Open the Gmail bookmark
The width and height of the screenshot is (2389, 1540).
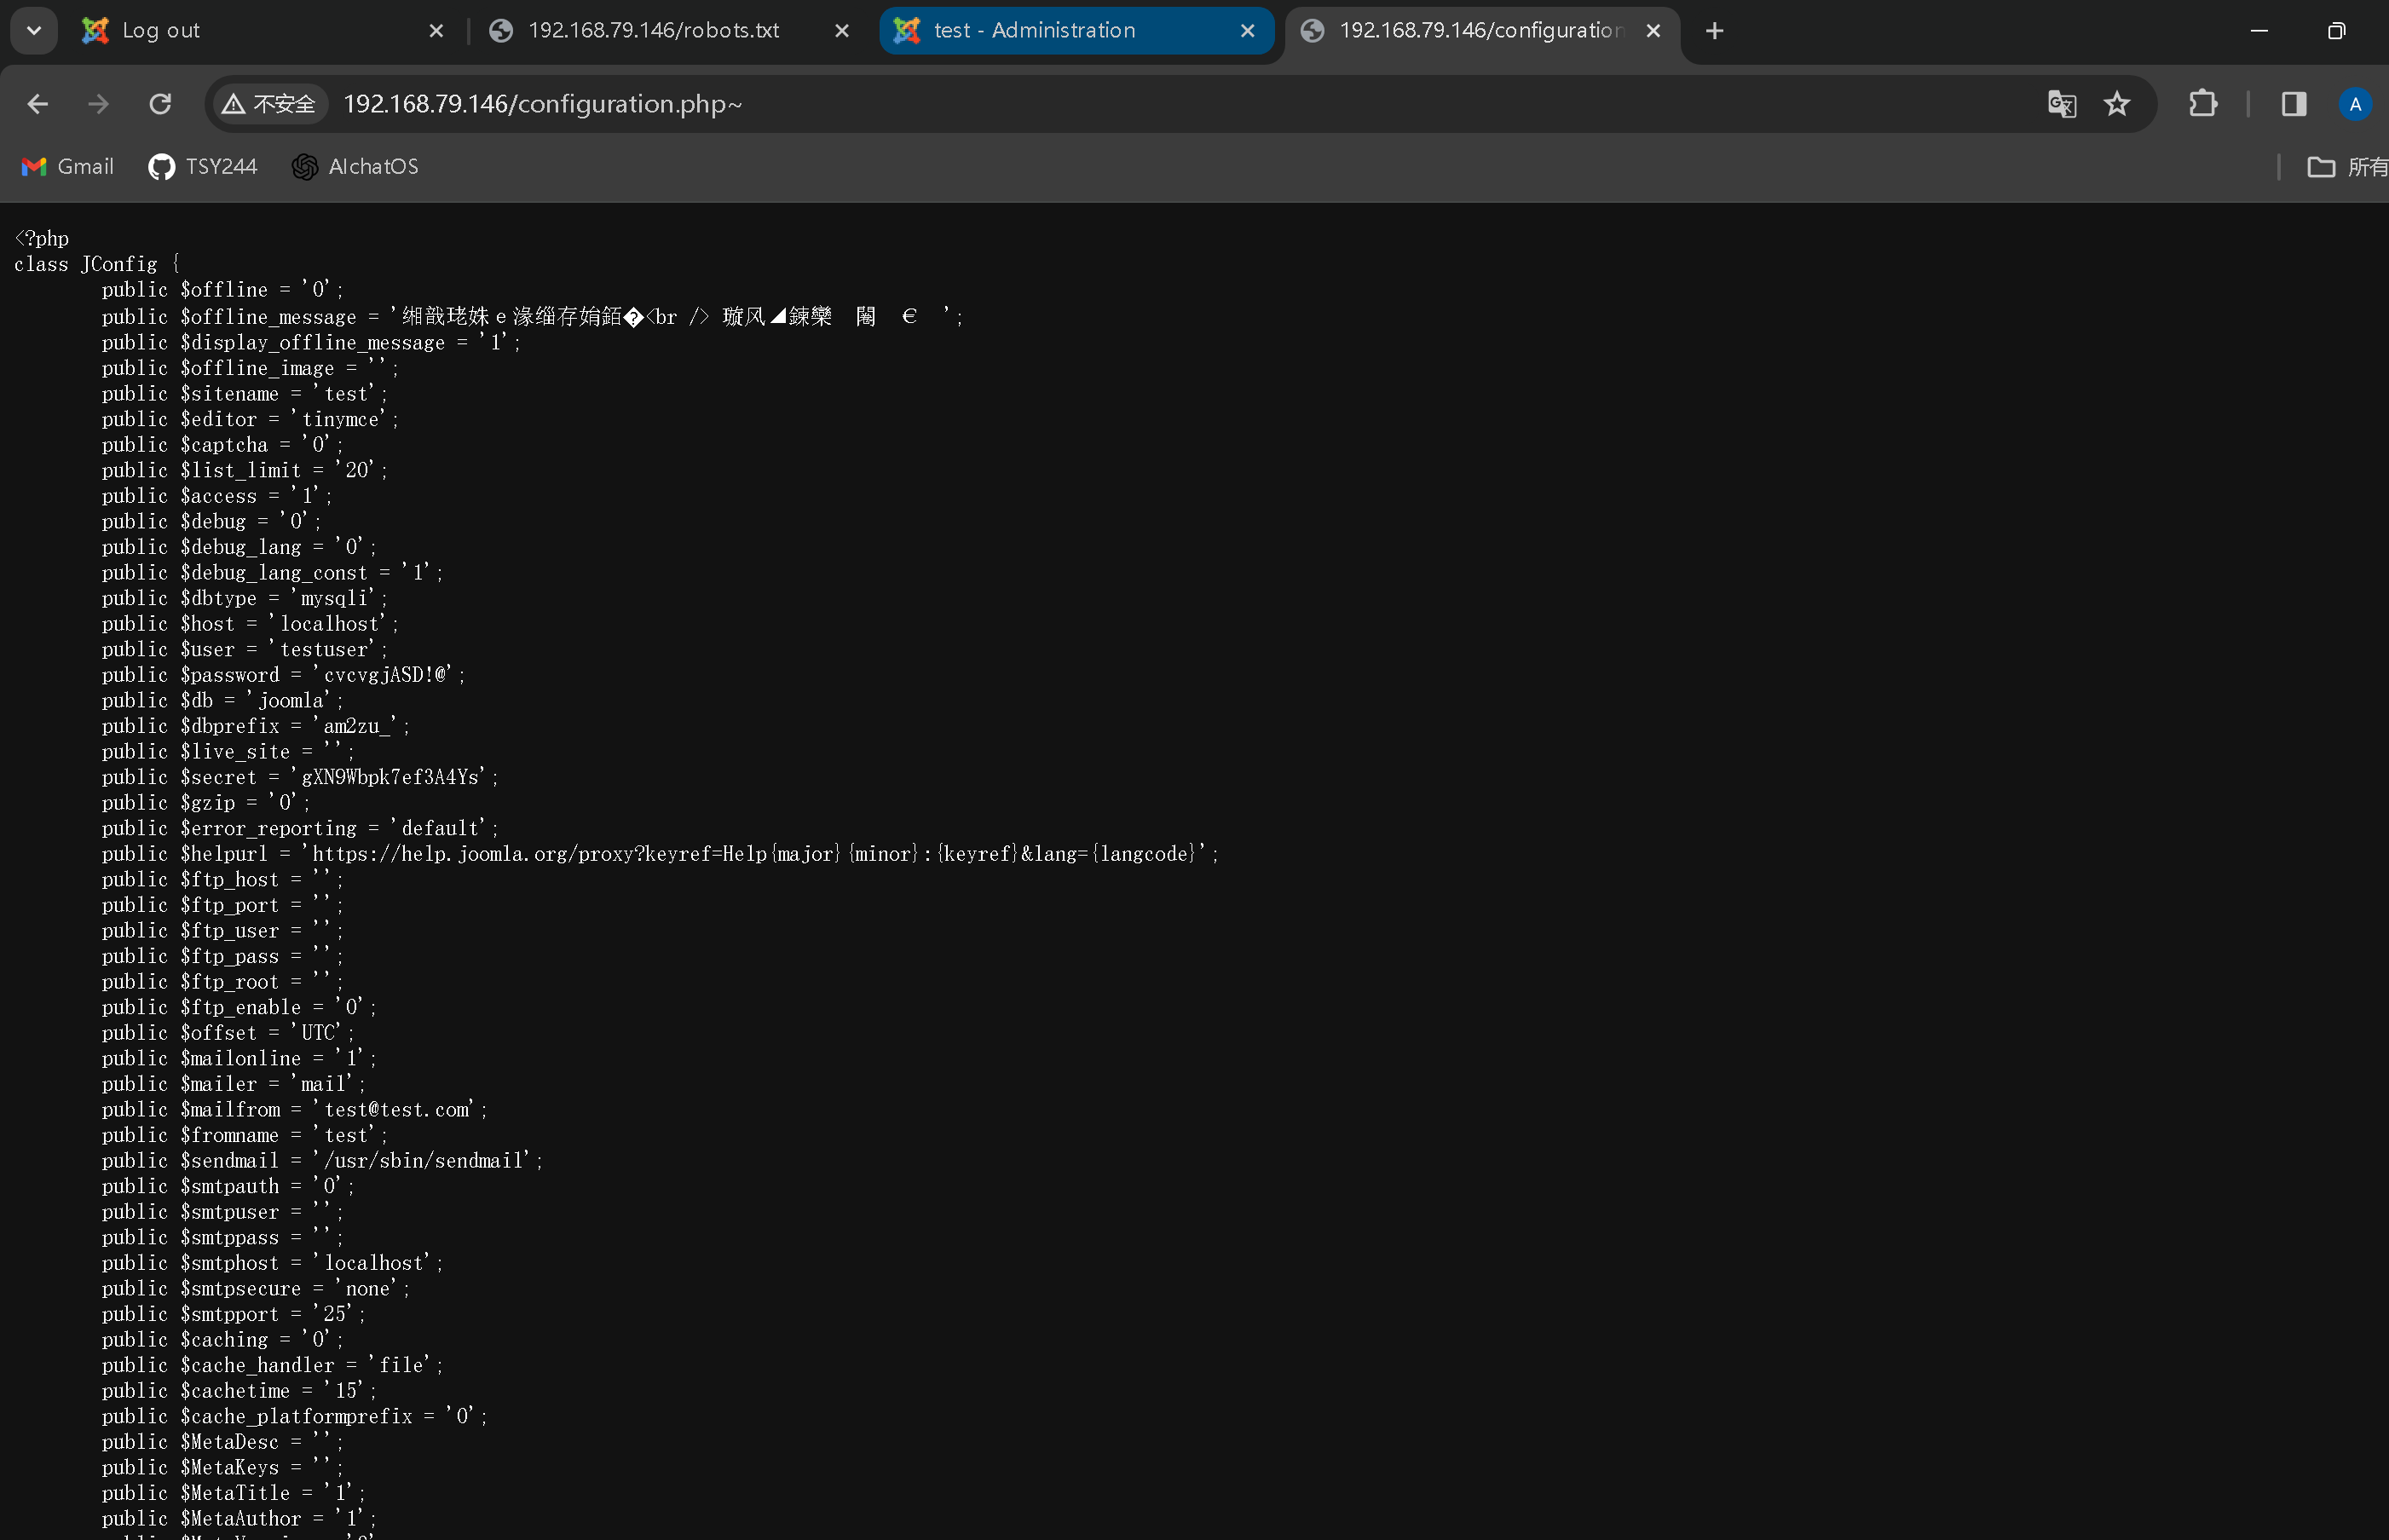(68, 167)
